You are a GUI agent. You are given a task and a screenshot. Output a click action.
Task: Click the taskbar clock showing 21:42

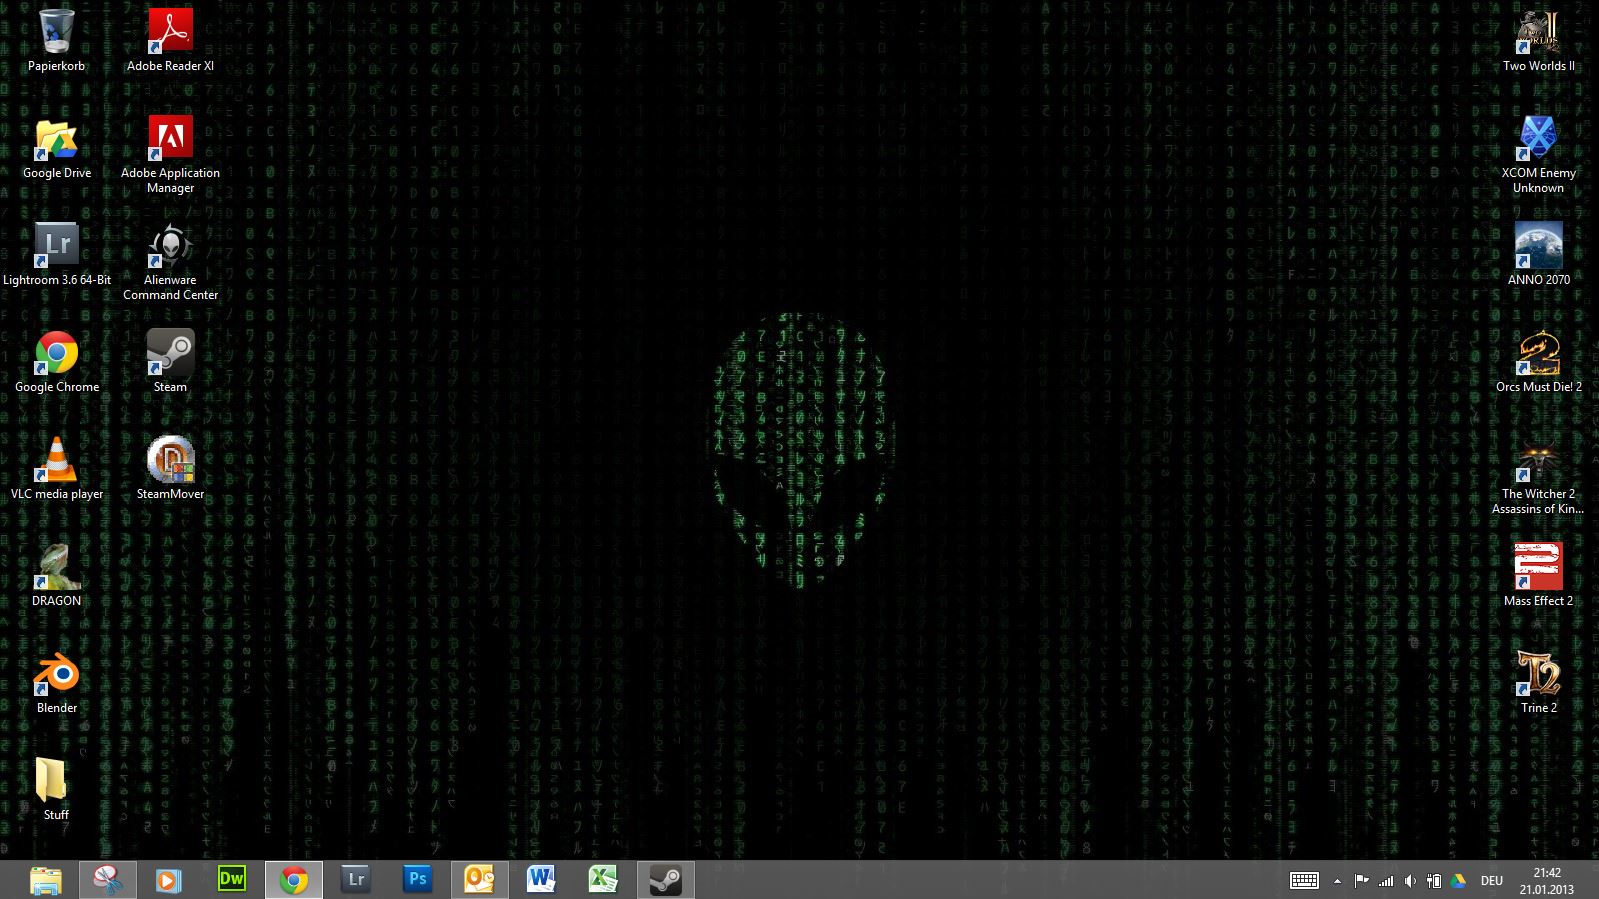(x=1546, y=881)
